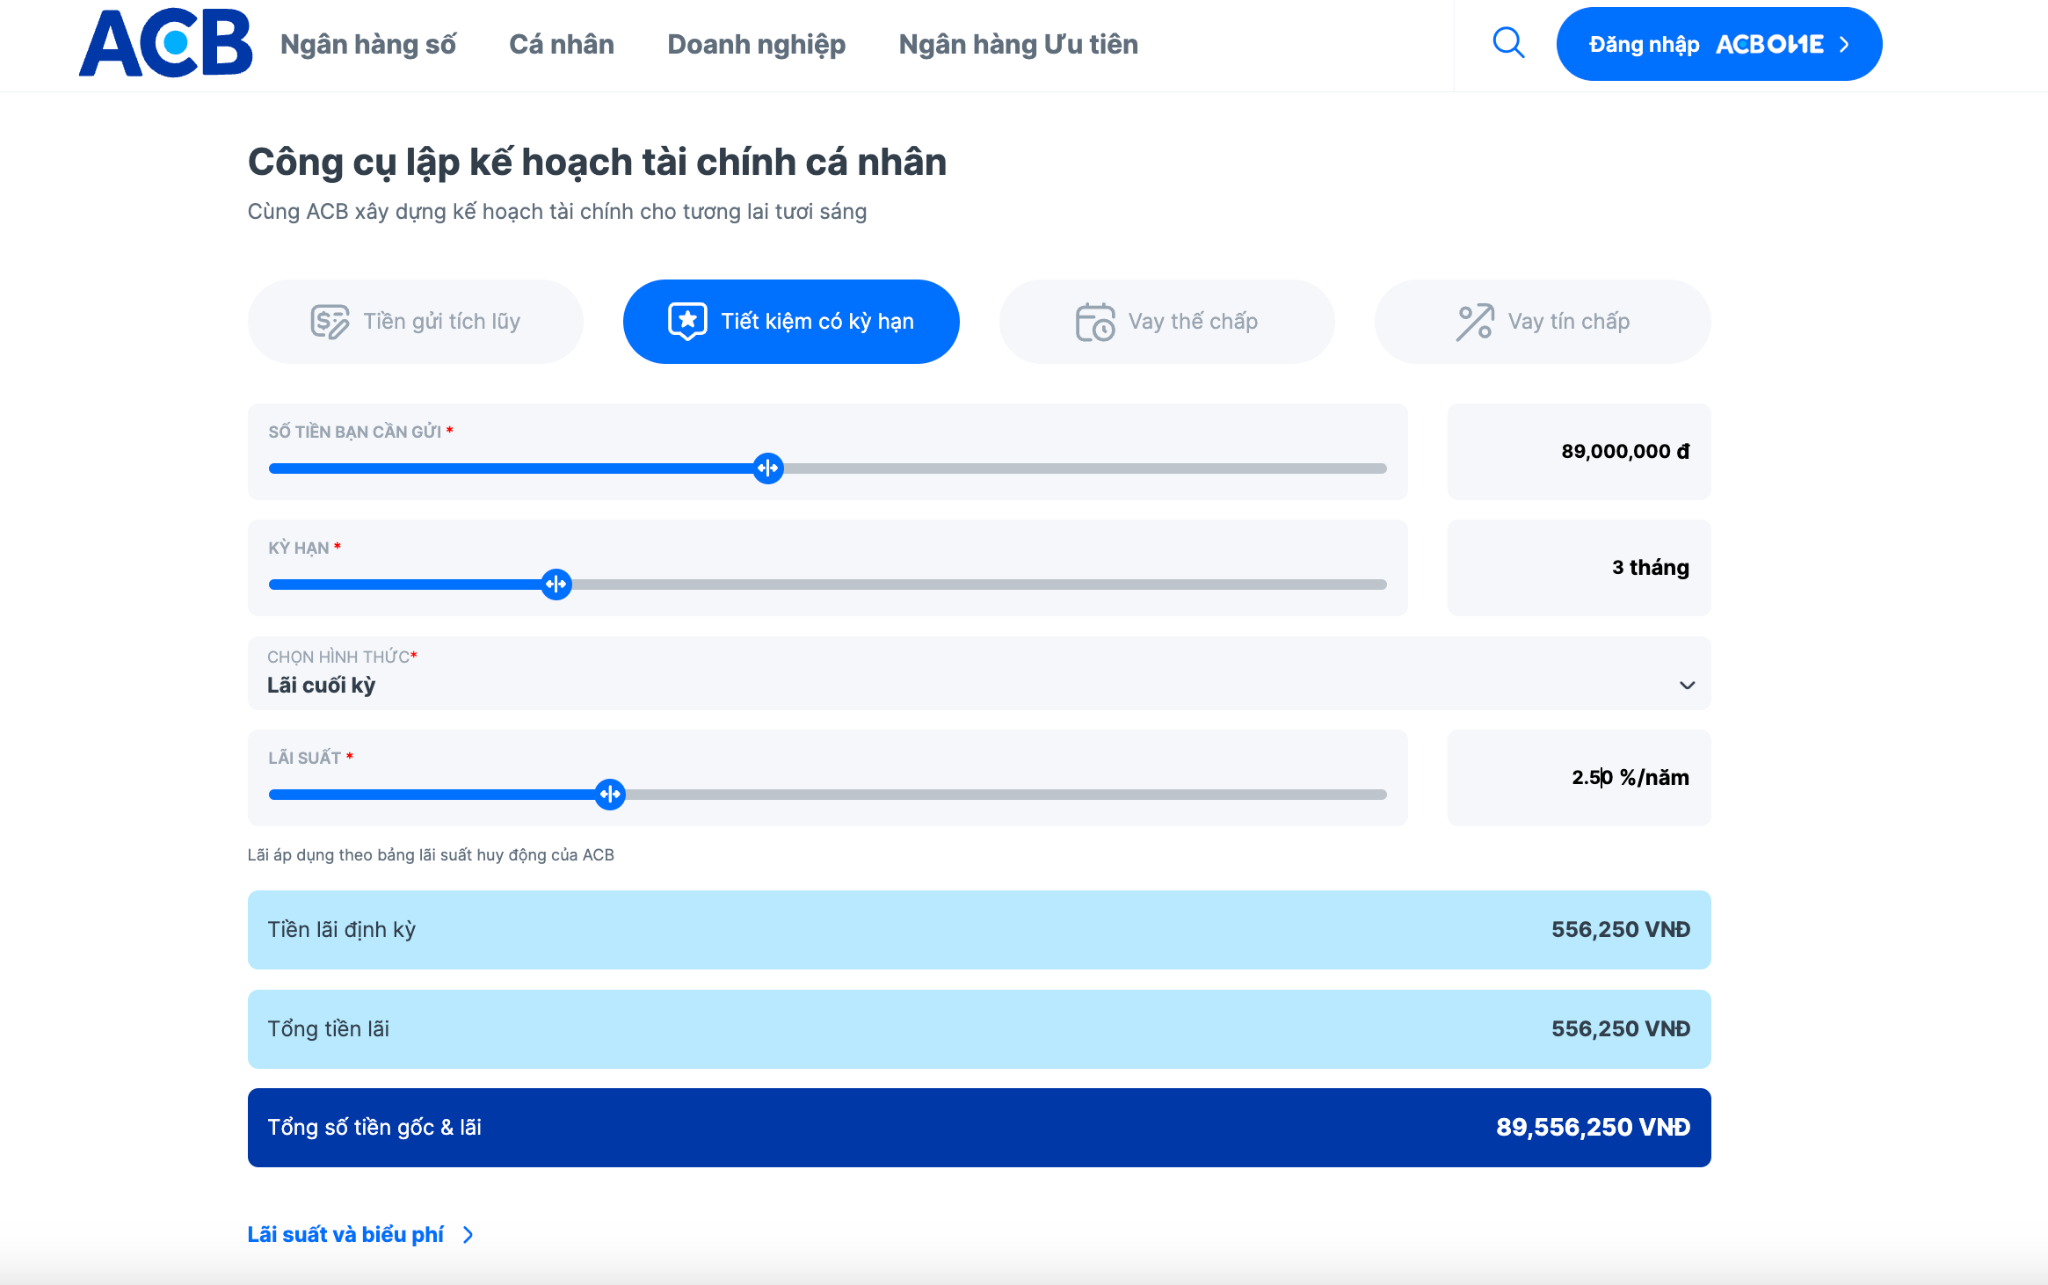Click the 3 tháng term field
2048x1285 pixels.
pos(1579,568)
